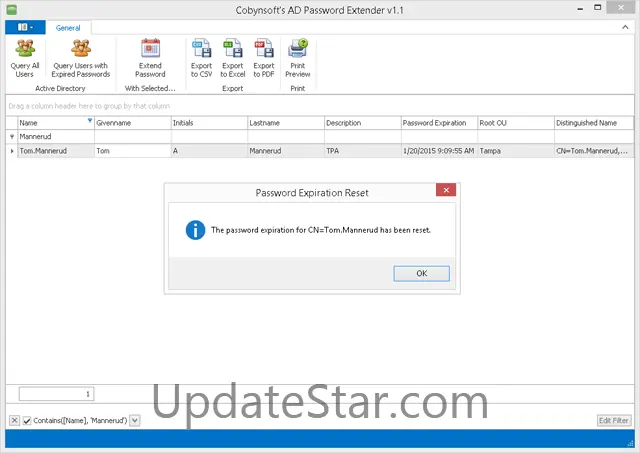
Task: Open the Name column filter icon
Action: click(90, 120)
